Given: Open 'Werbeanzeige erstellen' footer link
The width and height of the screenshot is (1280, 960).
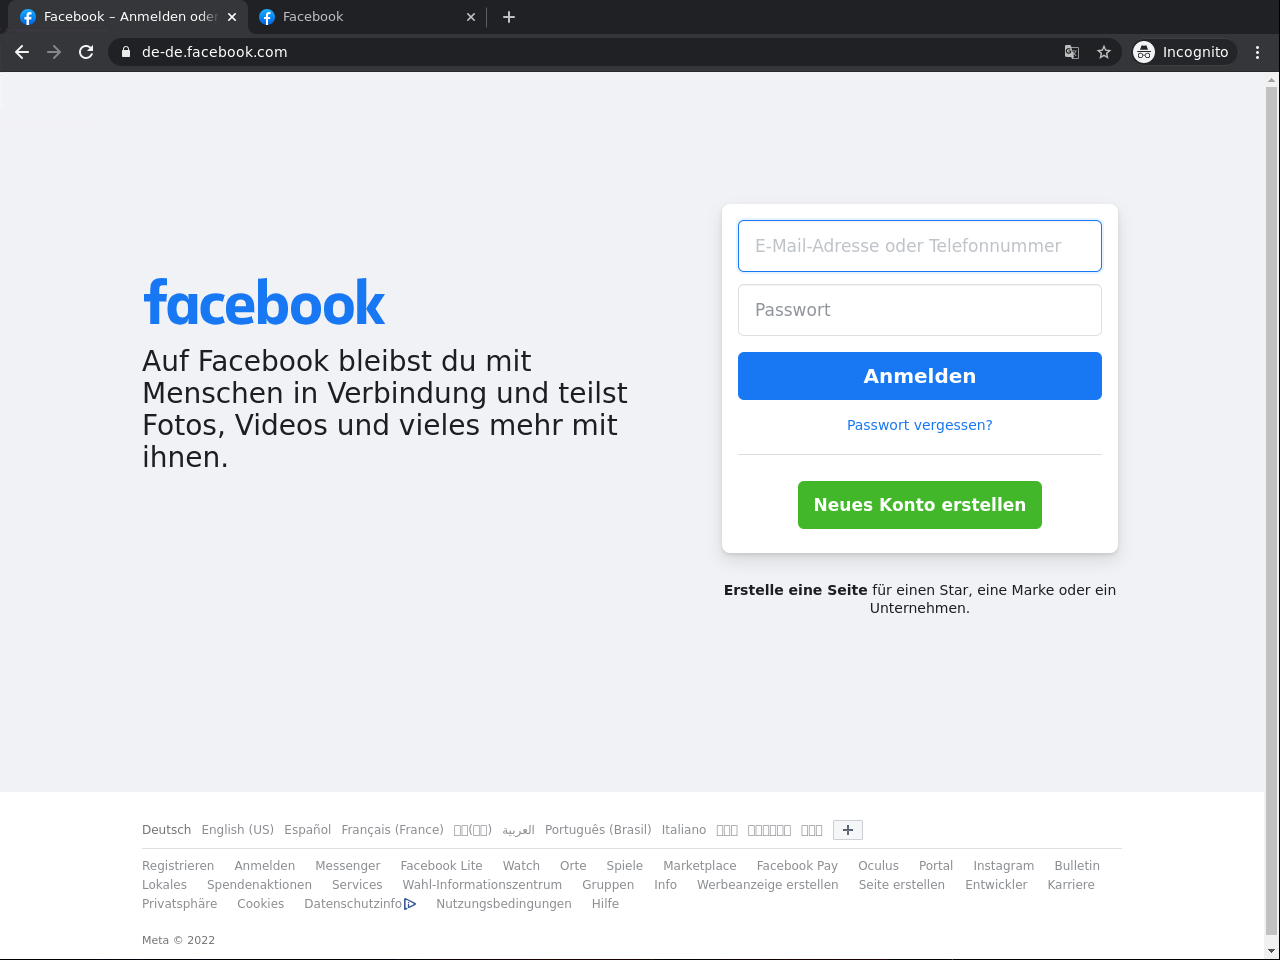Looking at the screenshot, I should 768,885.
